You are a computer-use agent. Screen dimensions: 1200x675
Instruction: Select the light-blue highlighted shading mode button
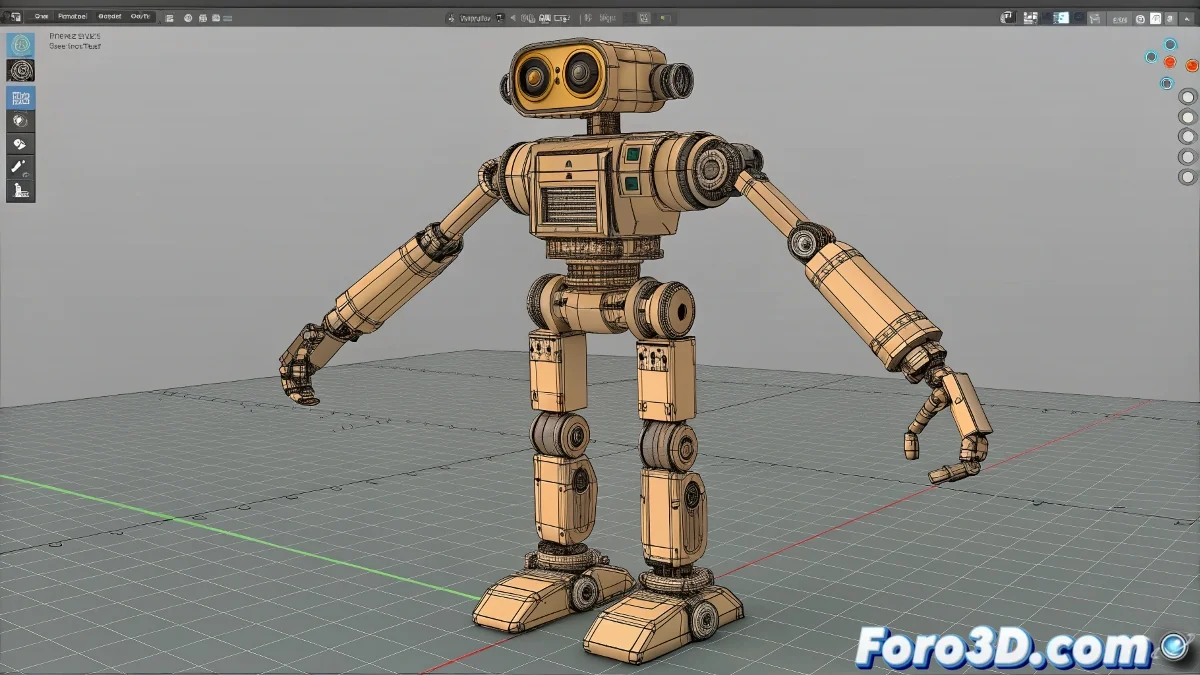(x=1060, y=18)
